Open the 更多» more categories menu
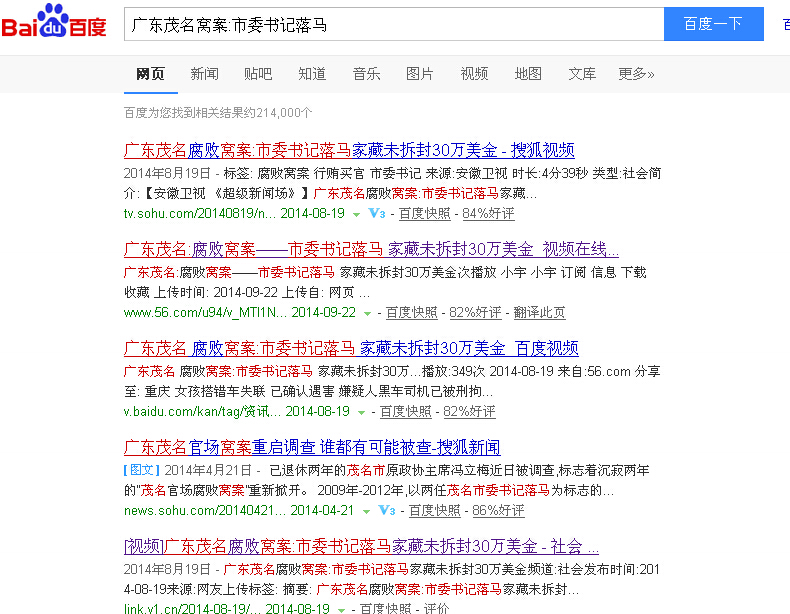Image resolution: width=790 pixels, height=614 pixels. (x=636, y=74)
